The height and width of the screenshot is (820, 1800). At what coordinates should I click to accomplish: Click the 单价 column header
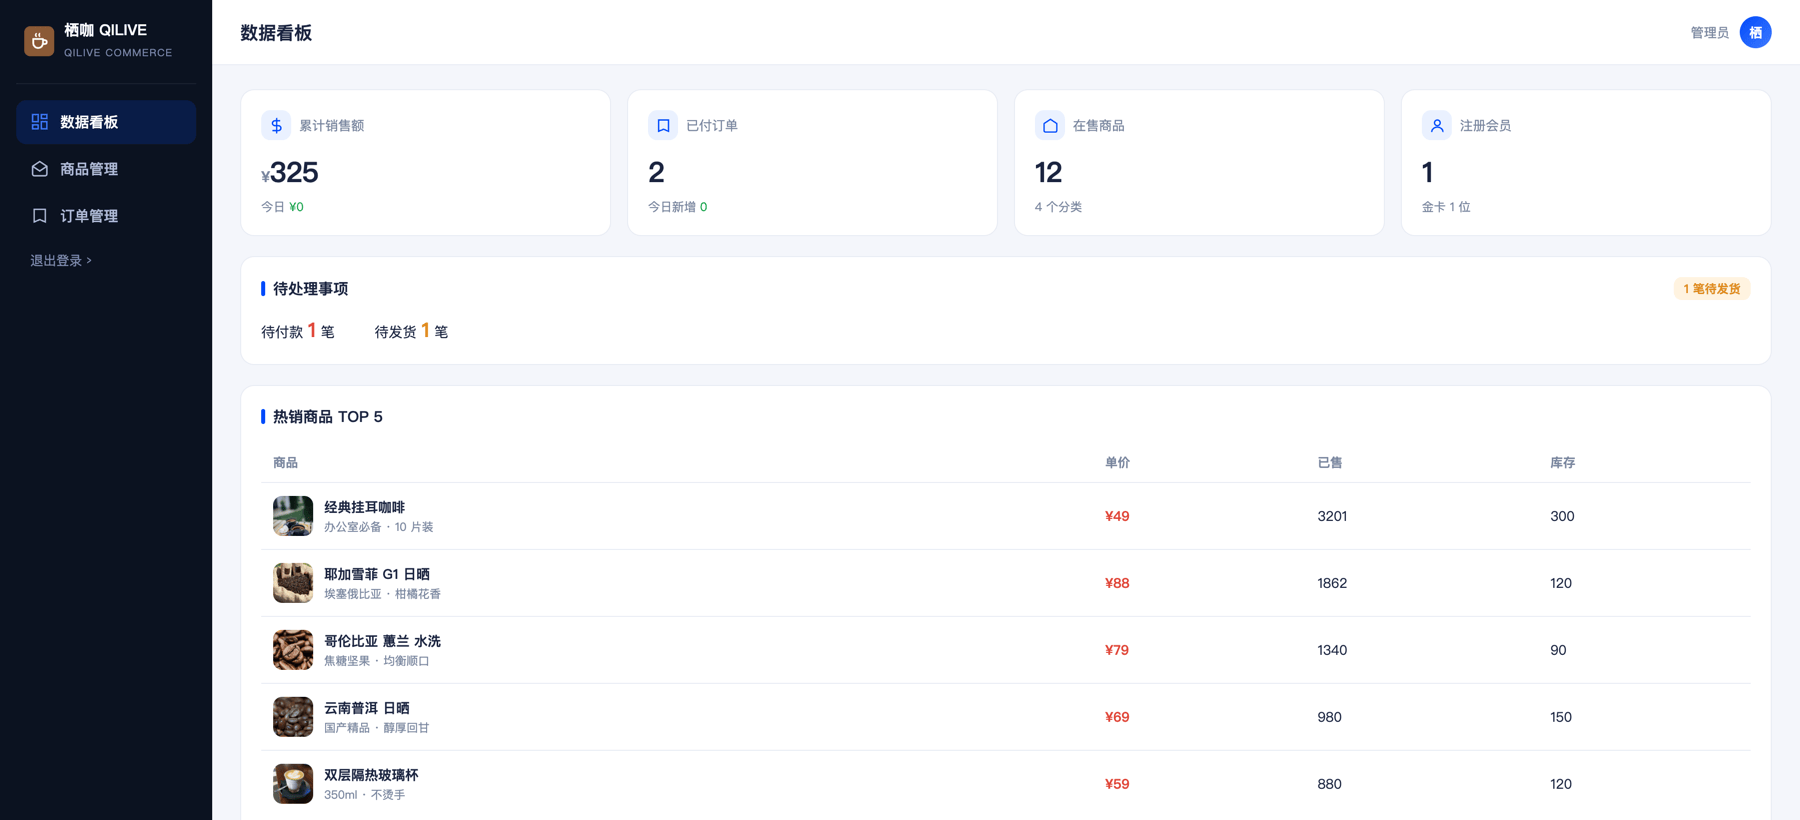click(1117, 463)
